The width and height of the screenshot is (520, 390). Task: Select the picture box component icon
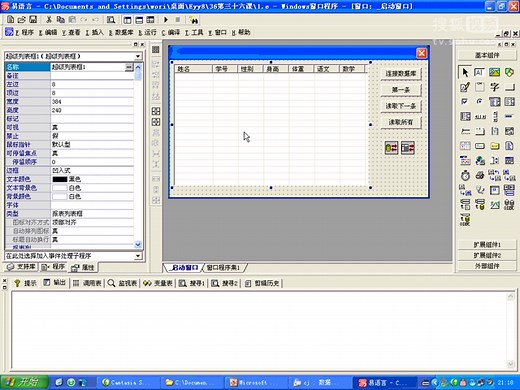tap(494, 72)
